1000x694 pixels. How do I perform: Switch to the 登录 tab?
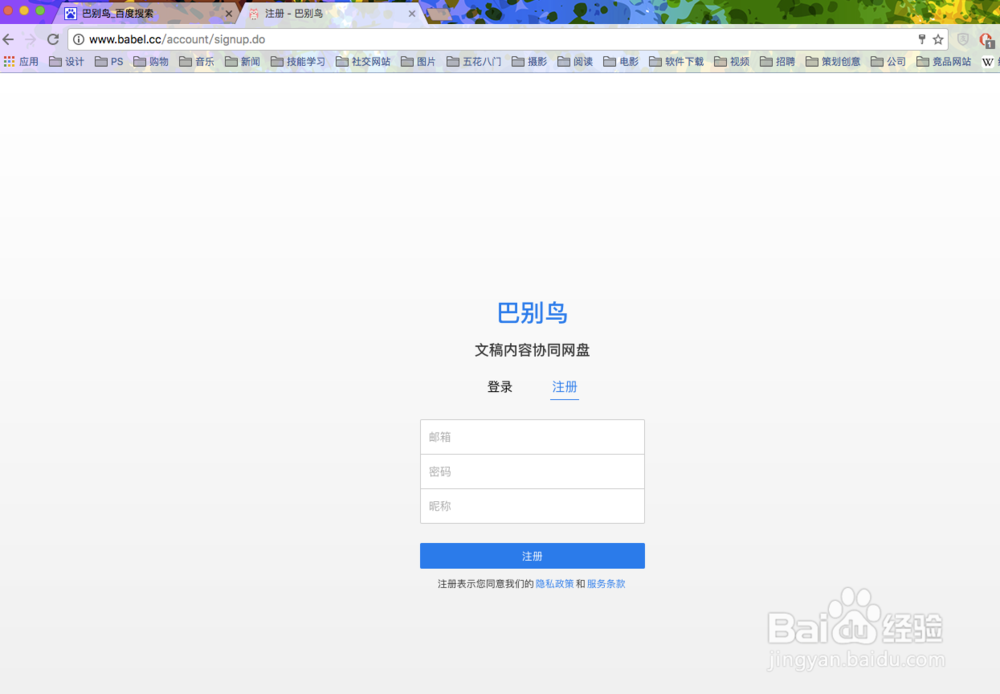pyautogui.click(x=500, y=387)
